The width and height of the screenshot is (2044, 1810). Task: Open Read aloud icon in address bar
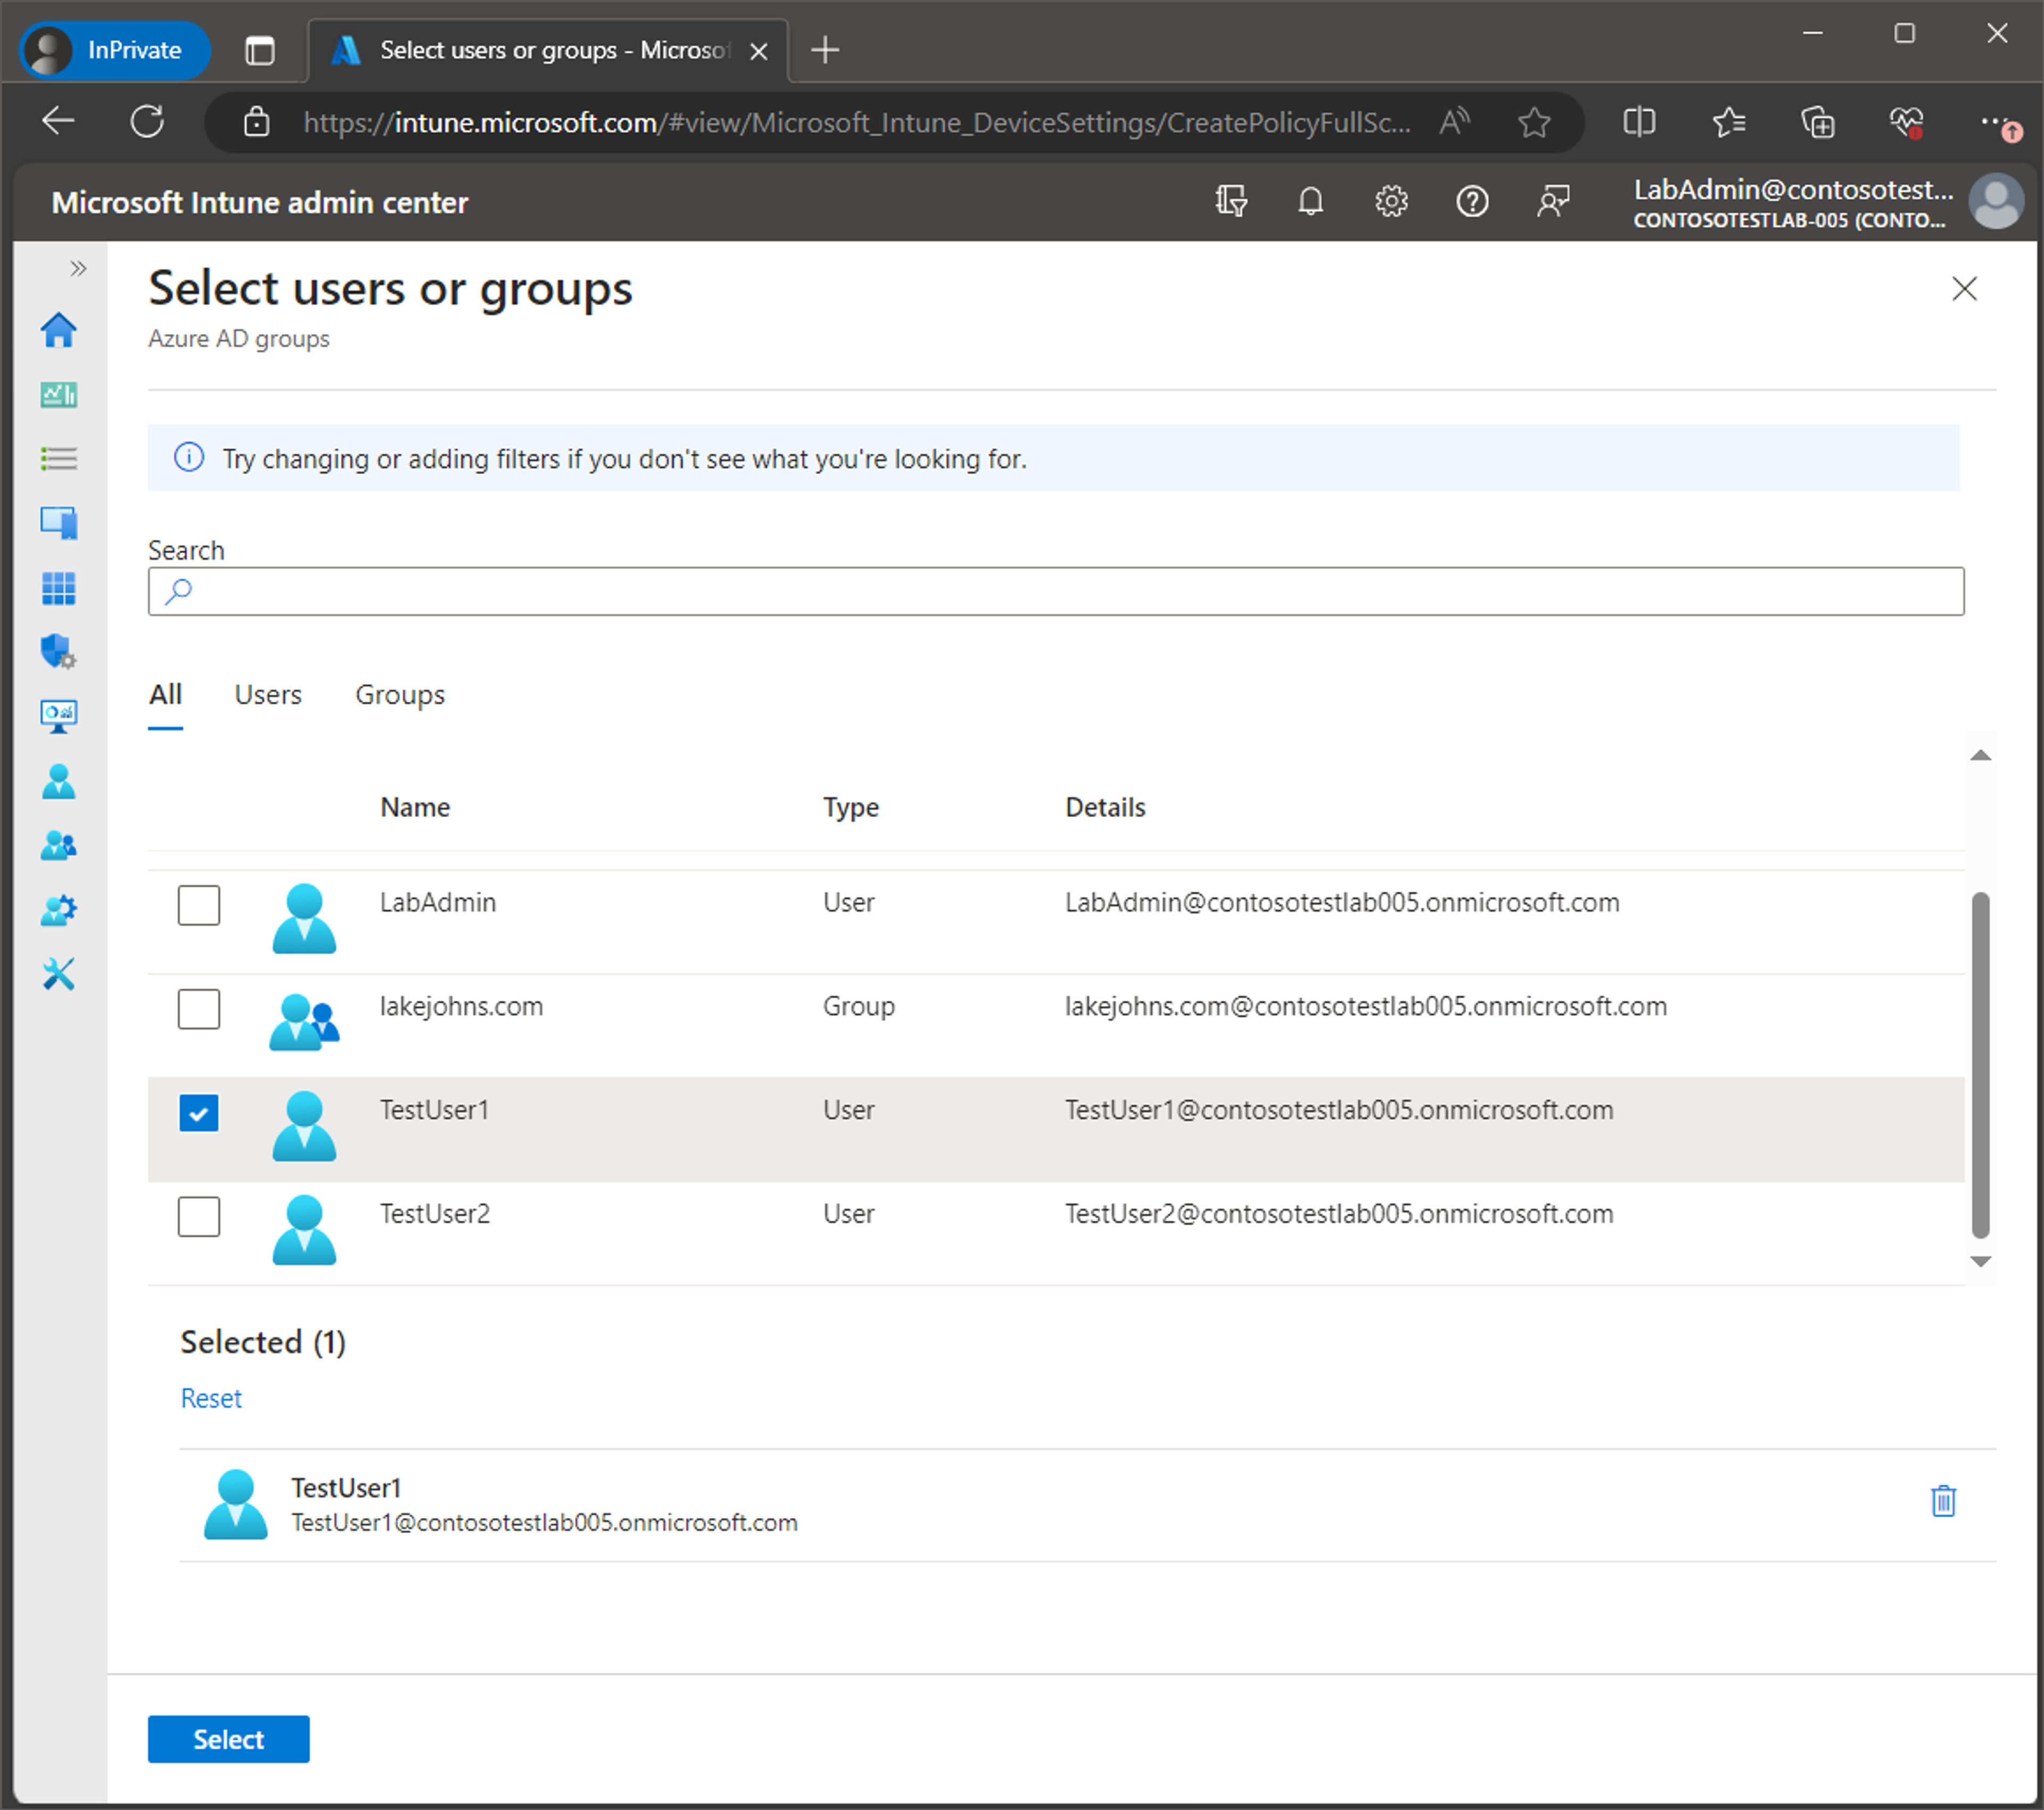(1454, 122)
